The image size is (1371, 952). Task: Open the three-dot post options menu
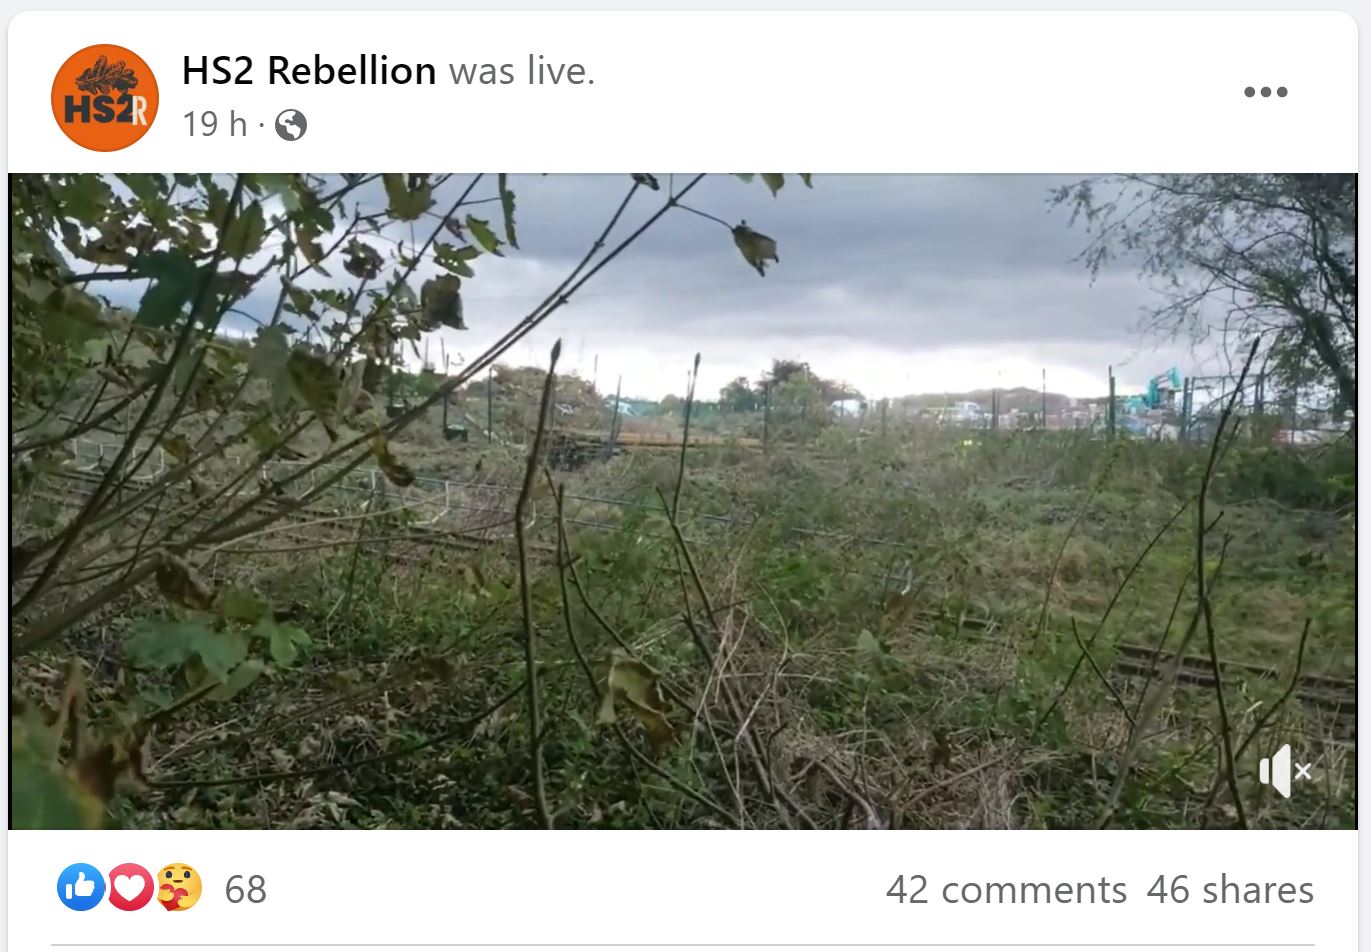pyautogui.click(x=1265, y=92)
